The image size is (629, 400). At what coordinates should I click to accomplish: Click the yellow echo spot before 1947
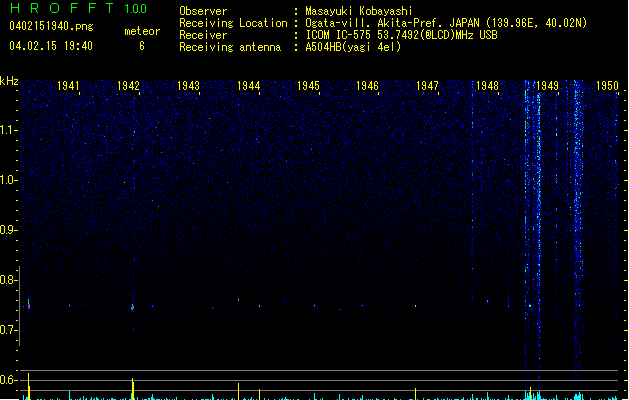click(x=415, y=306)
